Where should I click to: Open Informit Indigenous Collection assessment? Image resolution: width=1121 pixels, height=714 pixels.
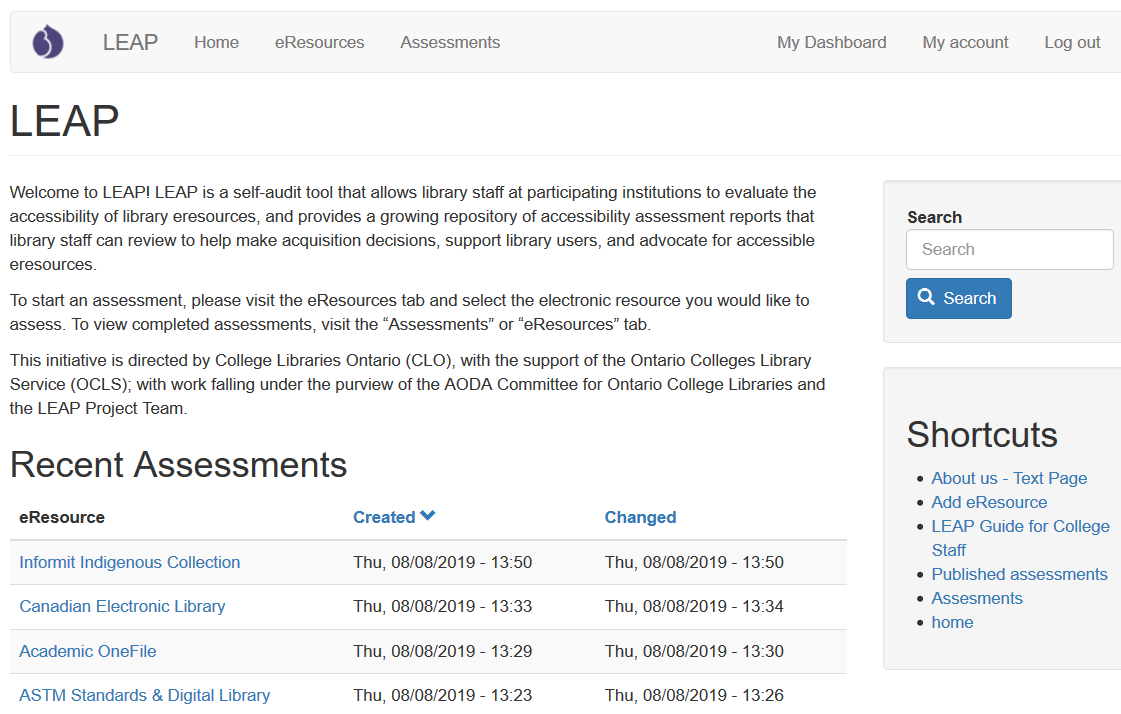130,562
